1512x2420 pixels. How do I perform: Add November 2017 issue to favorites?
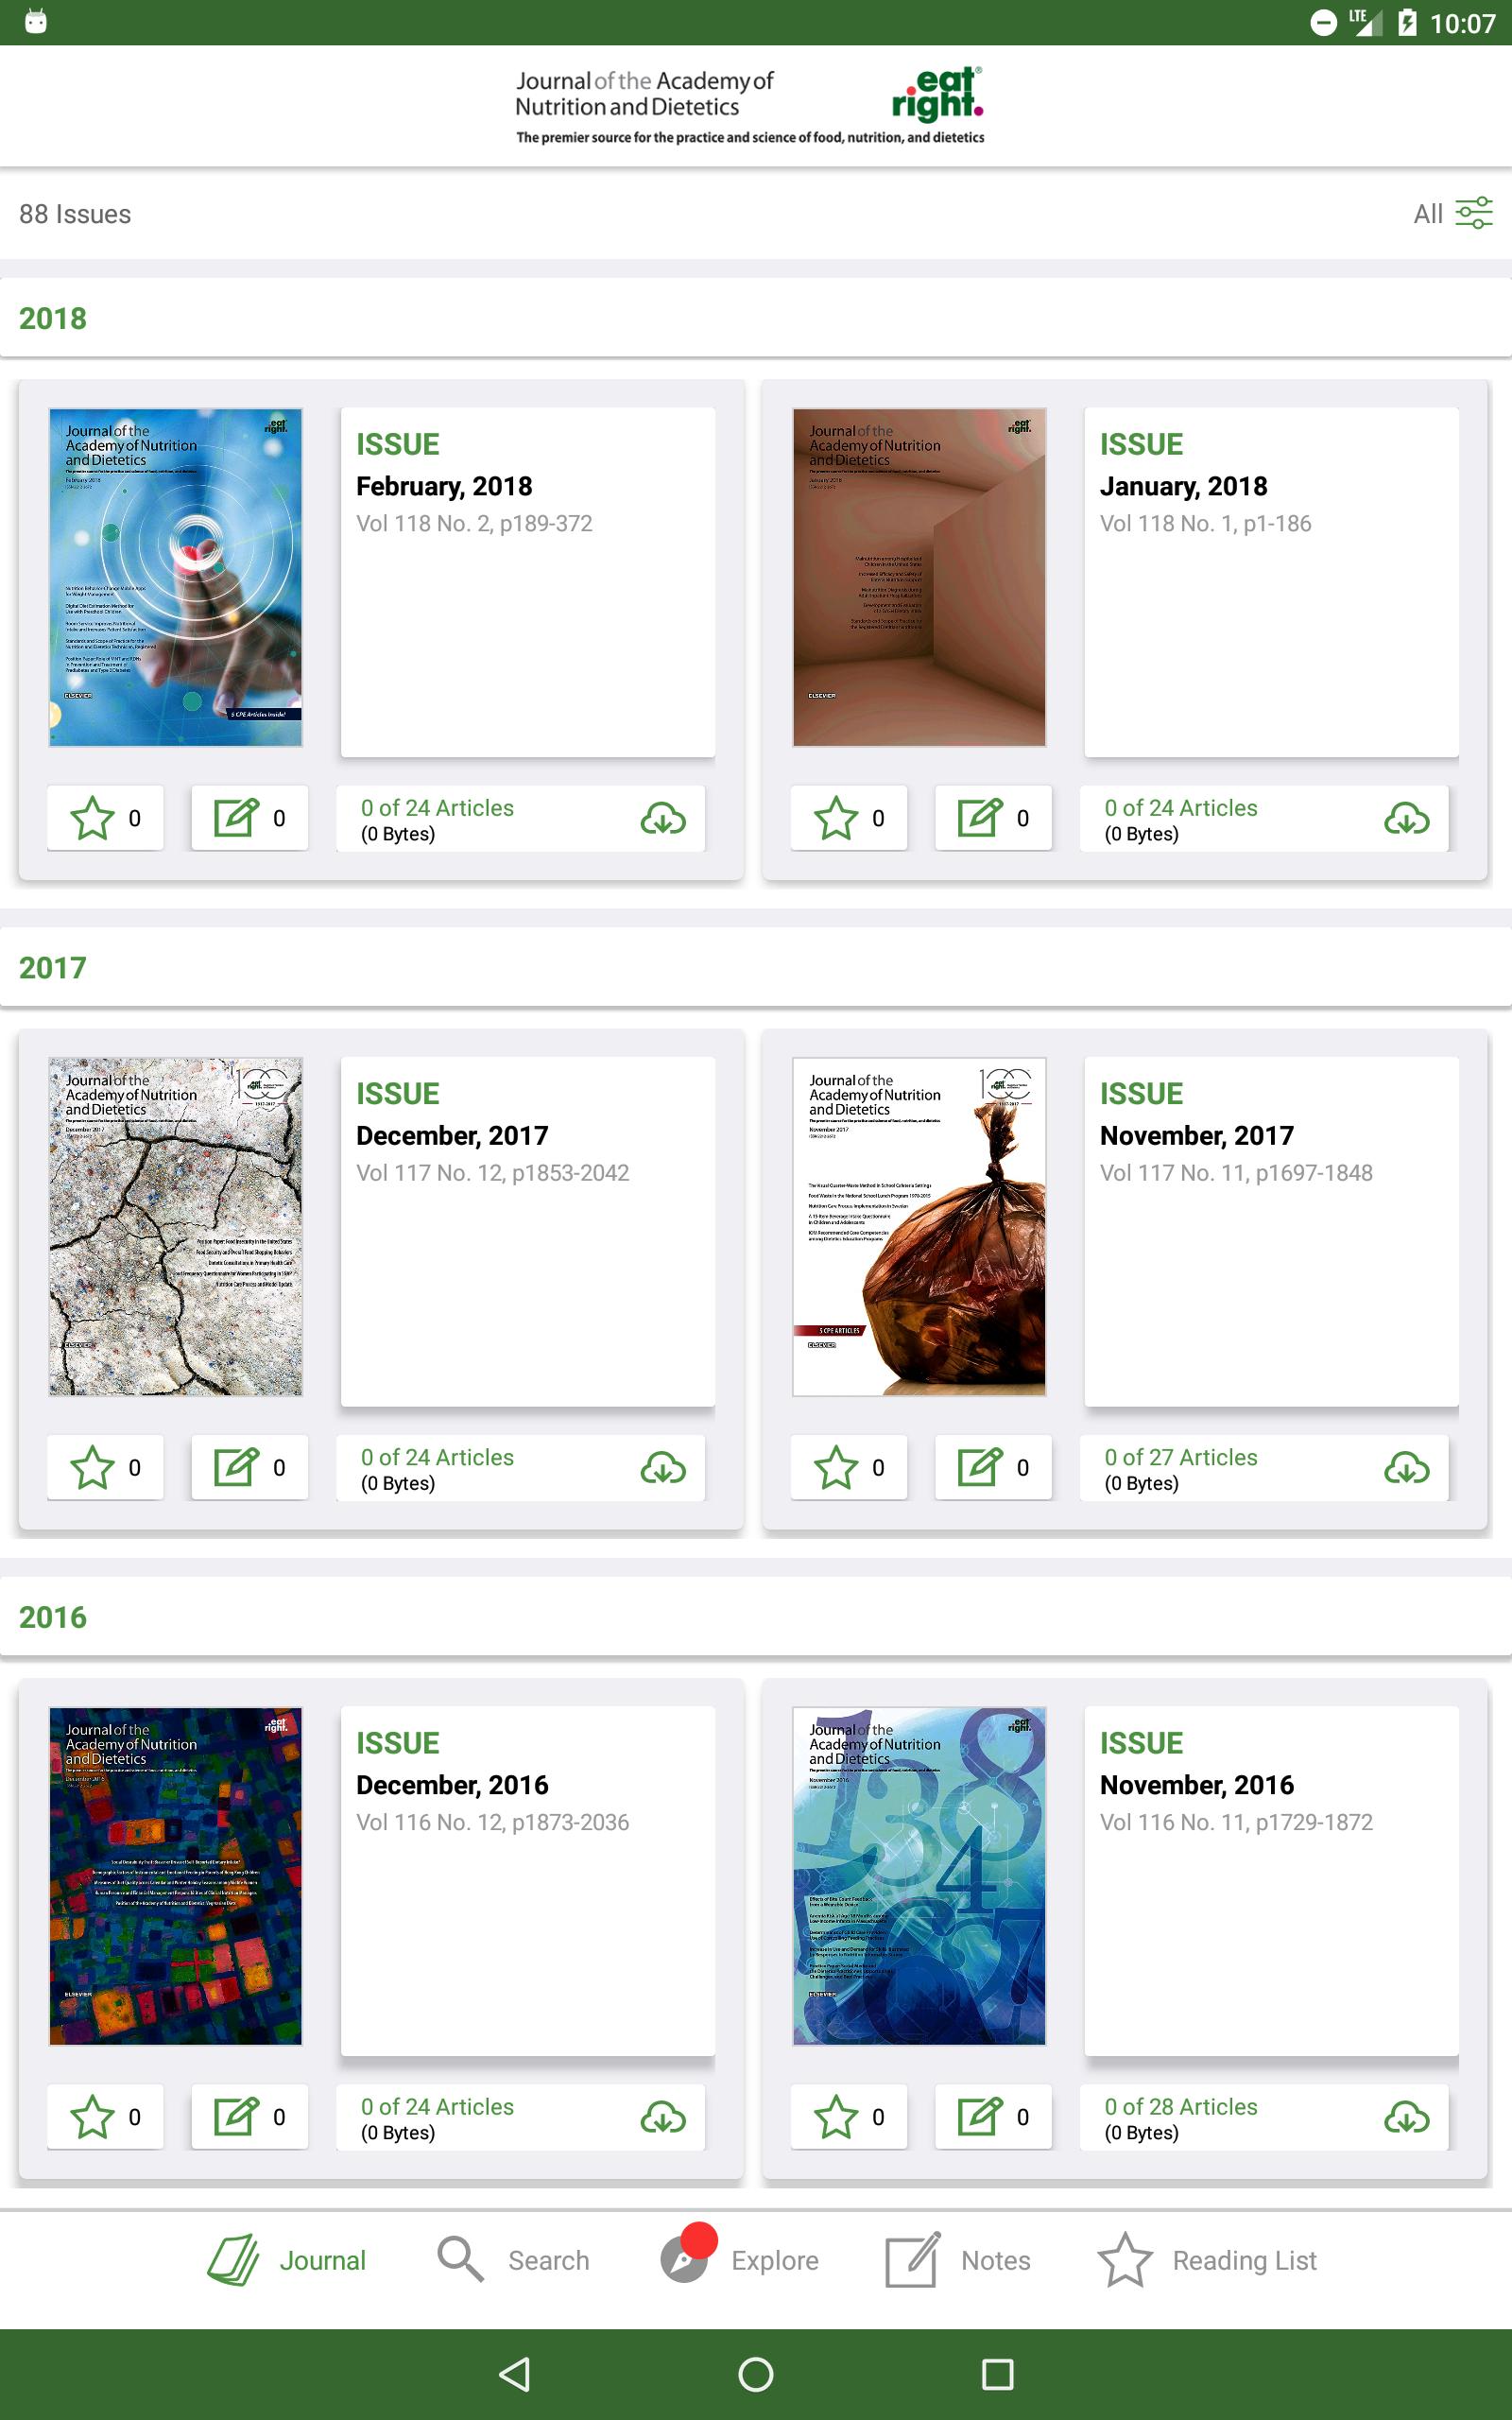tap(849, 1467)
